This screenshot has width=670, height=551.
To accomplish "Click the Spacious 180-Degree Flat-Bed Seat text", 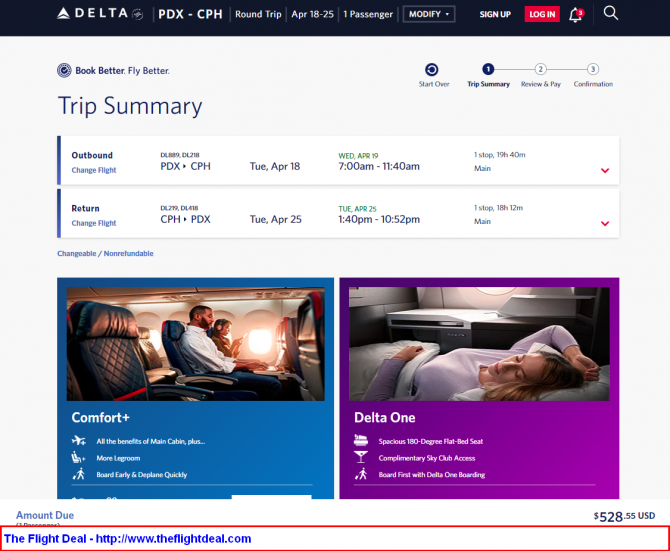I will click(x=431, y=441).
